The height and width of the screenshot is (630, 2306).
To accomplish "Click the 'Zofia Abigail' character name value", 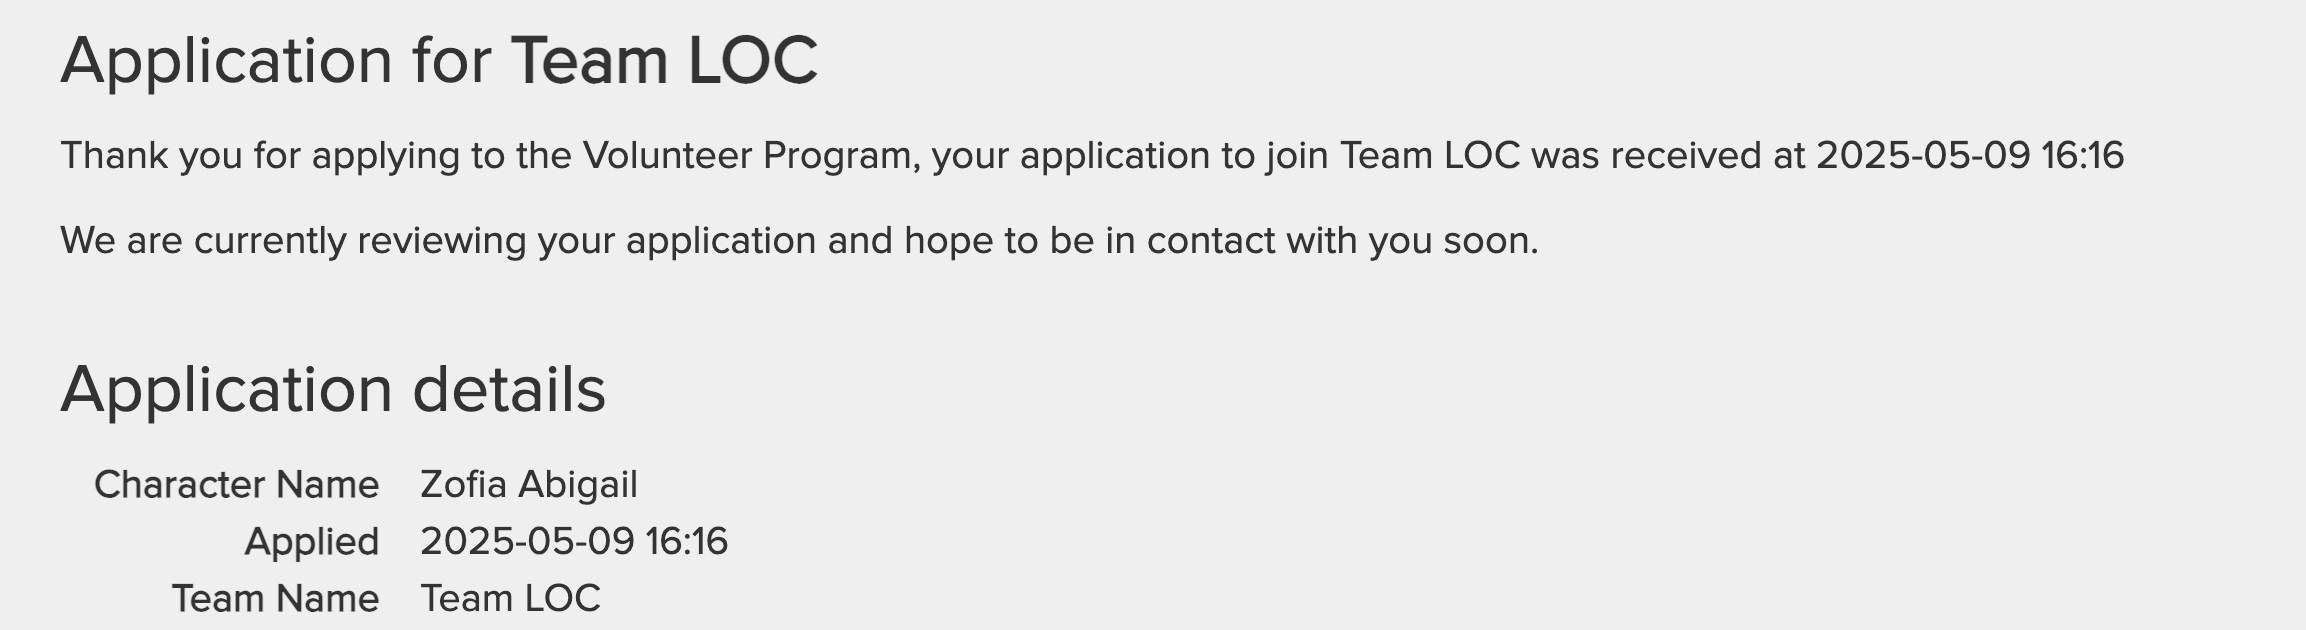I will pyautogui.click(x=529, y=485).
